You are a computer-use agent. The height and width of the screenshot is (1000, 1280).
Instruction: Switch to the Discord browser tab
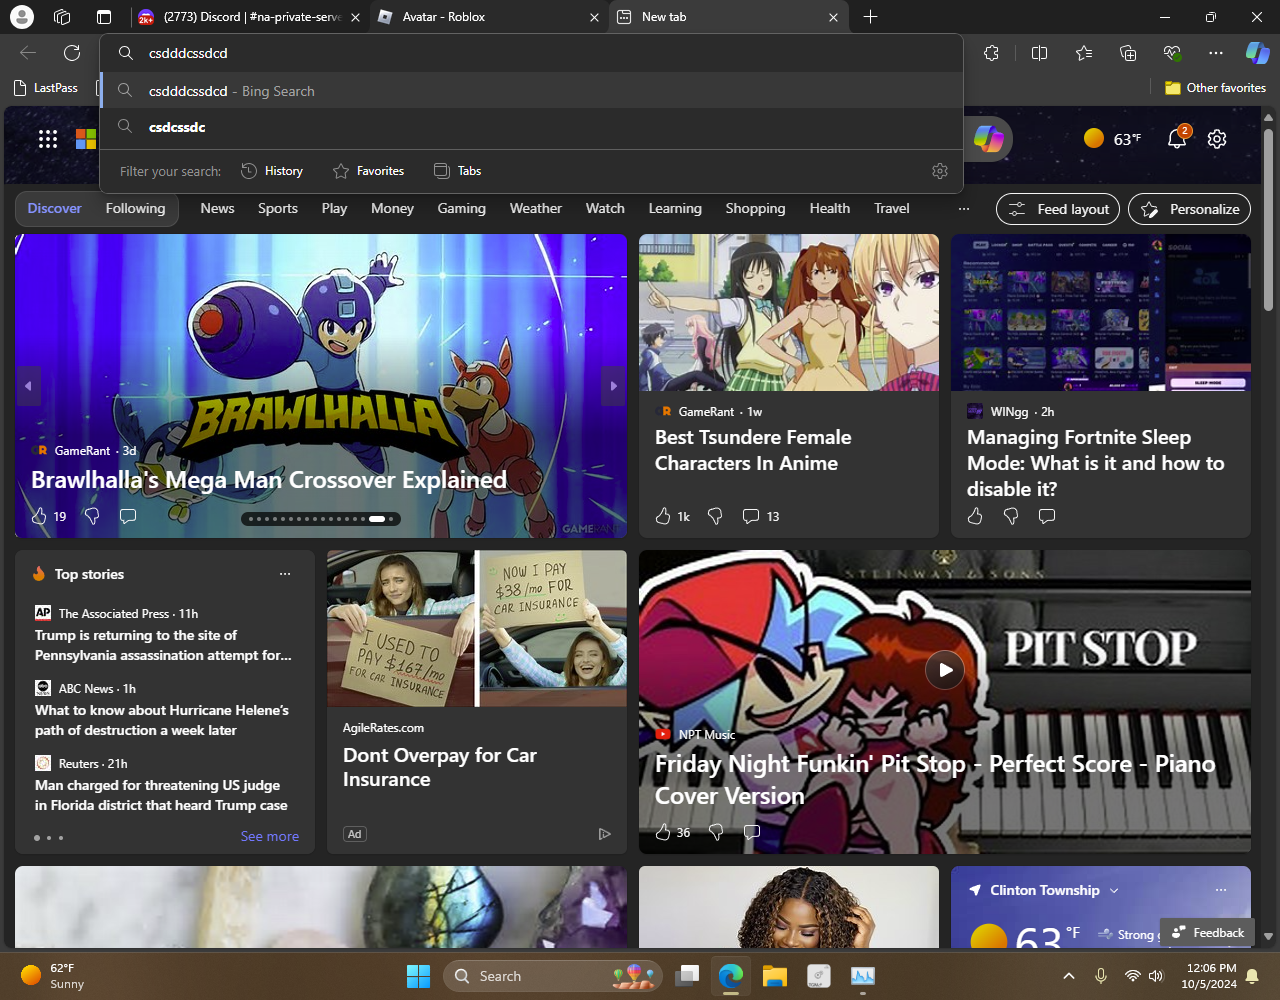click(x=250, y=17)
